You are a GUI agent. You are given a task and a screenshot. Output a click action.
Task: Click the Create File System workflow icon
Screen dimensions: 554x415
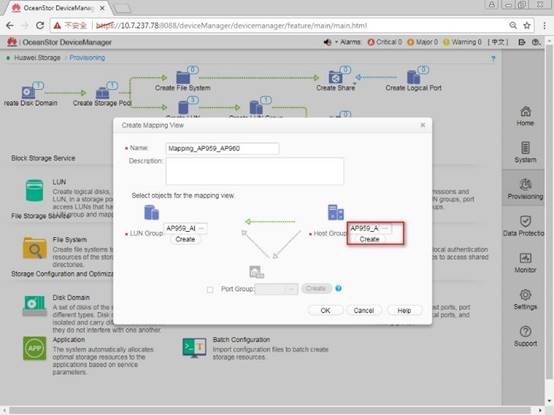pyautogui.click(x=183, y=77)
